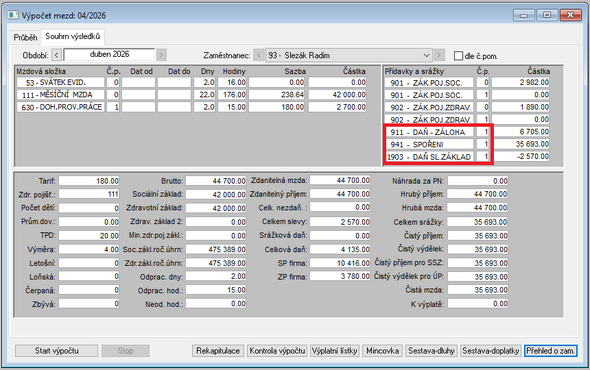Click the Start výpočtu button

[x=56, y=351]
